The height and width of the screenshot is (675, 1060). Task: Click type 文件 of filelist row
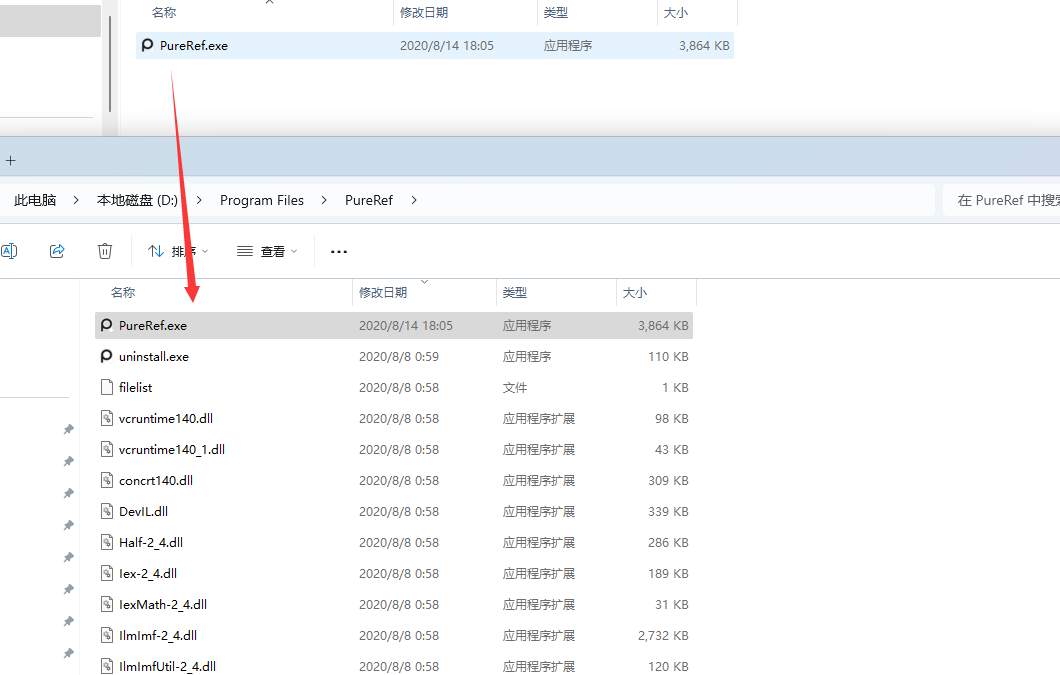coord(514,388)
